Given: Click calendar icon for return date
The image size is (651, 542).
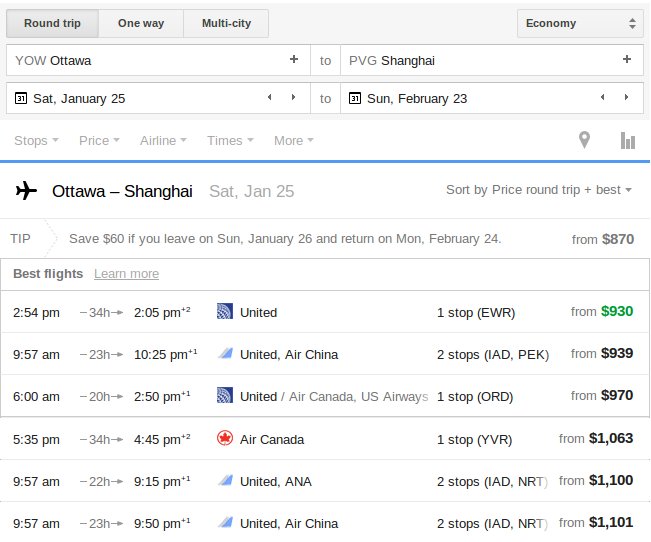Looking at the screenshot, I should 355,98.
